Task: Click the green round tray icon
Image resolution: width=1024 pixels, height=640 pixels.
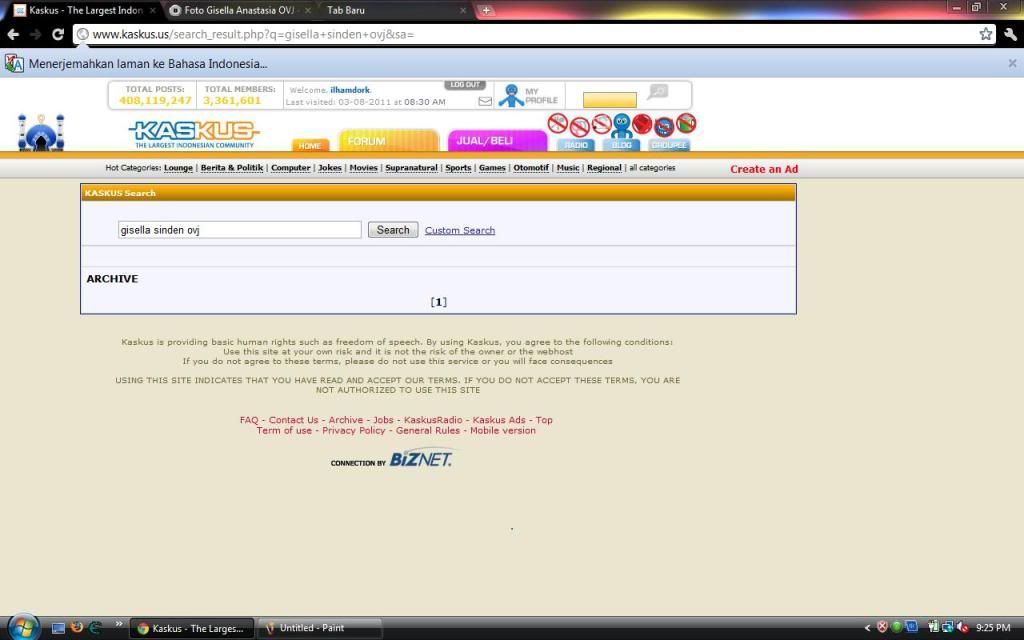Action: [897, 628]
